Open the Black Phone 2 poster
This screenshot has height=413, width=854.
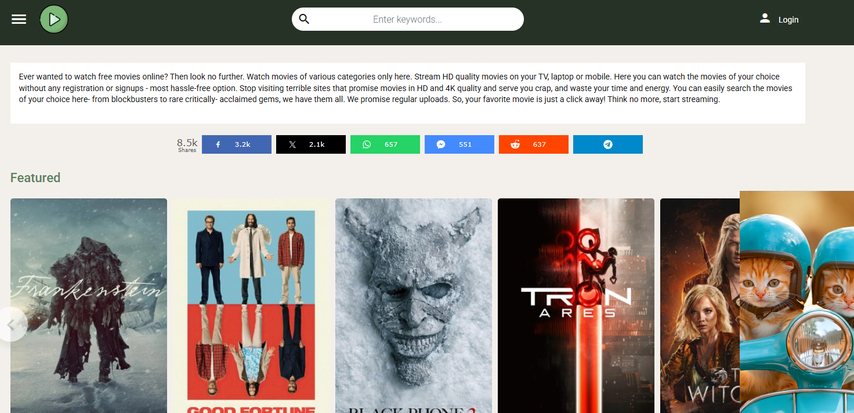[413, 306]
